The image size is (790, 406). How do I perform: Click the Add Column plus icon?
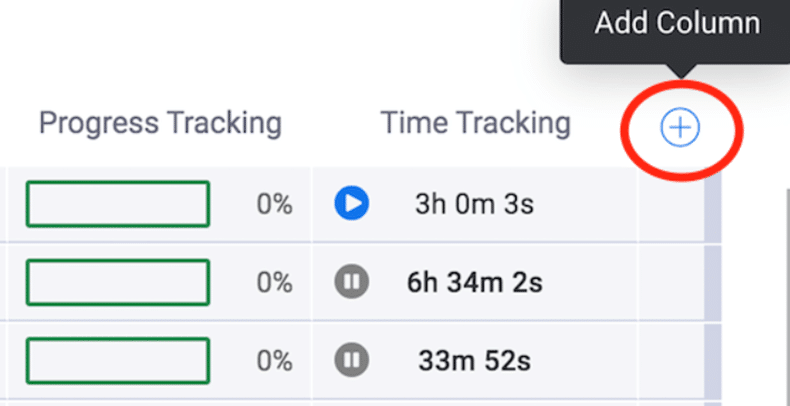coord(680,128)
